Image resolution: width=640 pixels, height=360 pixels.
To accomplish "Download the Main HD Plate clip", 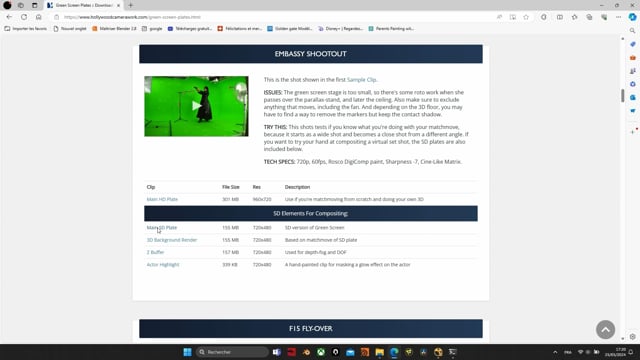I will tap(162, 199).
